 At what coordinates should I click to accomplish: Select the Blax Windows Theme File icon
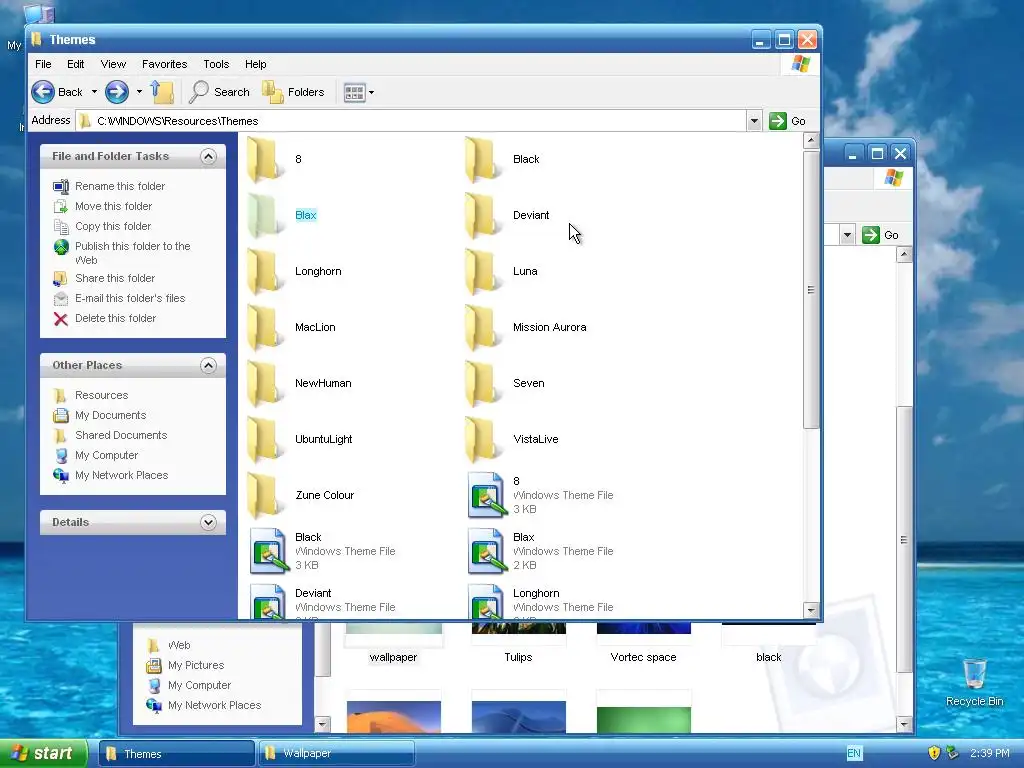(487, 552)
